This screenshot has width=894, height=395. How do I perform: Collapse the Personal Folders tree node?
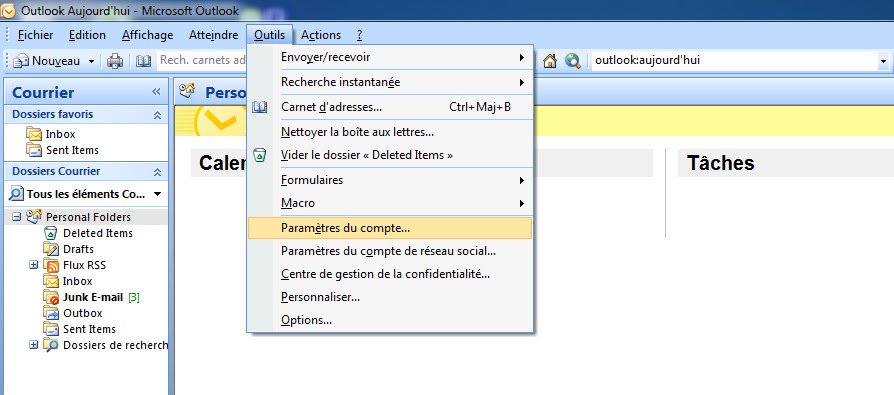16,217
